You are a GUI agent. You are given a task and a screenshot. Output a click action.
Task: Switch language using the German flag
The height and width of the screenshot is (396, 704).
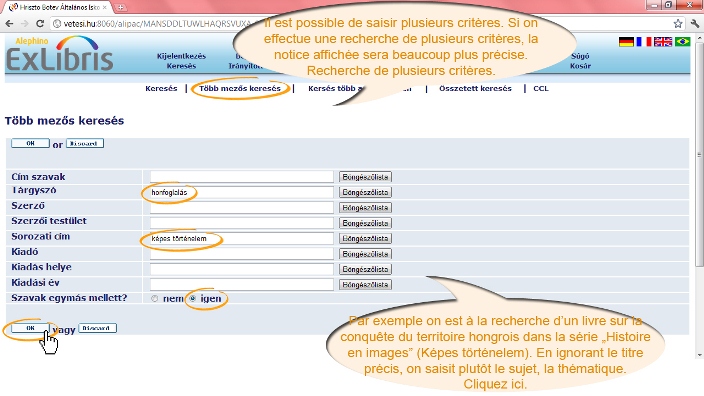pos(626,42)
